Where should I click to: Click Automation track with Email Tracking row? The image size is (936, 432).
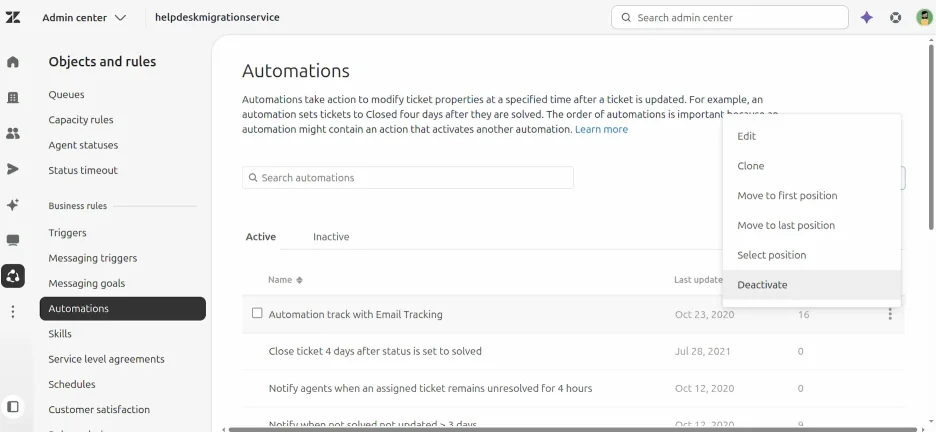573,314
